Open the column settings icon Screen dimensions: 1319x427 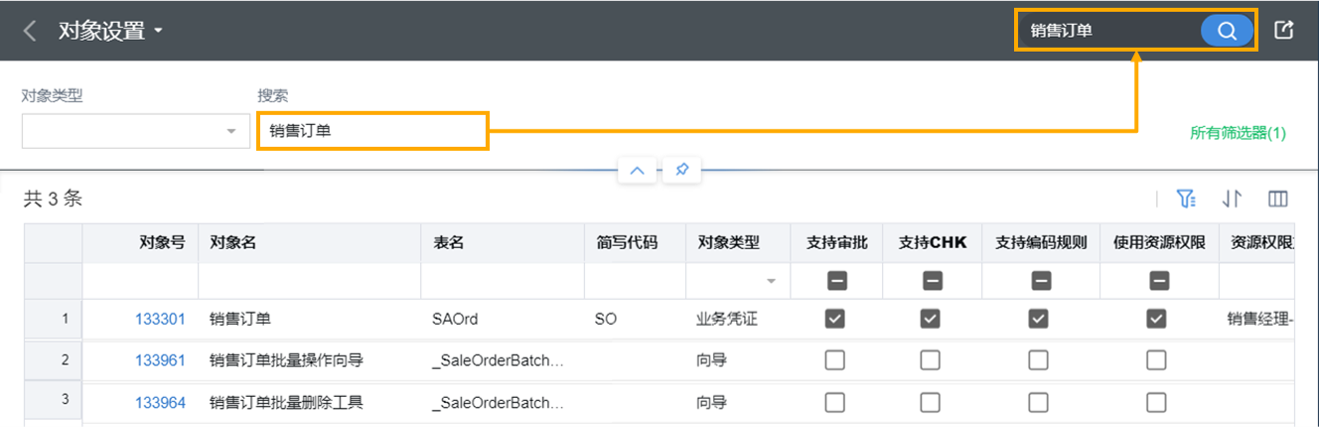[1278, 199]
